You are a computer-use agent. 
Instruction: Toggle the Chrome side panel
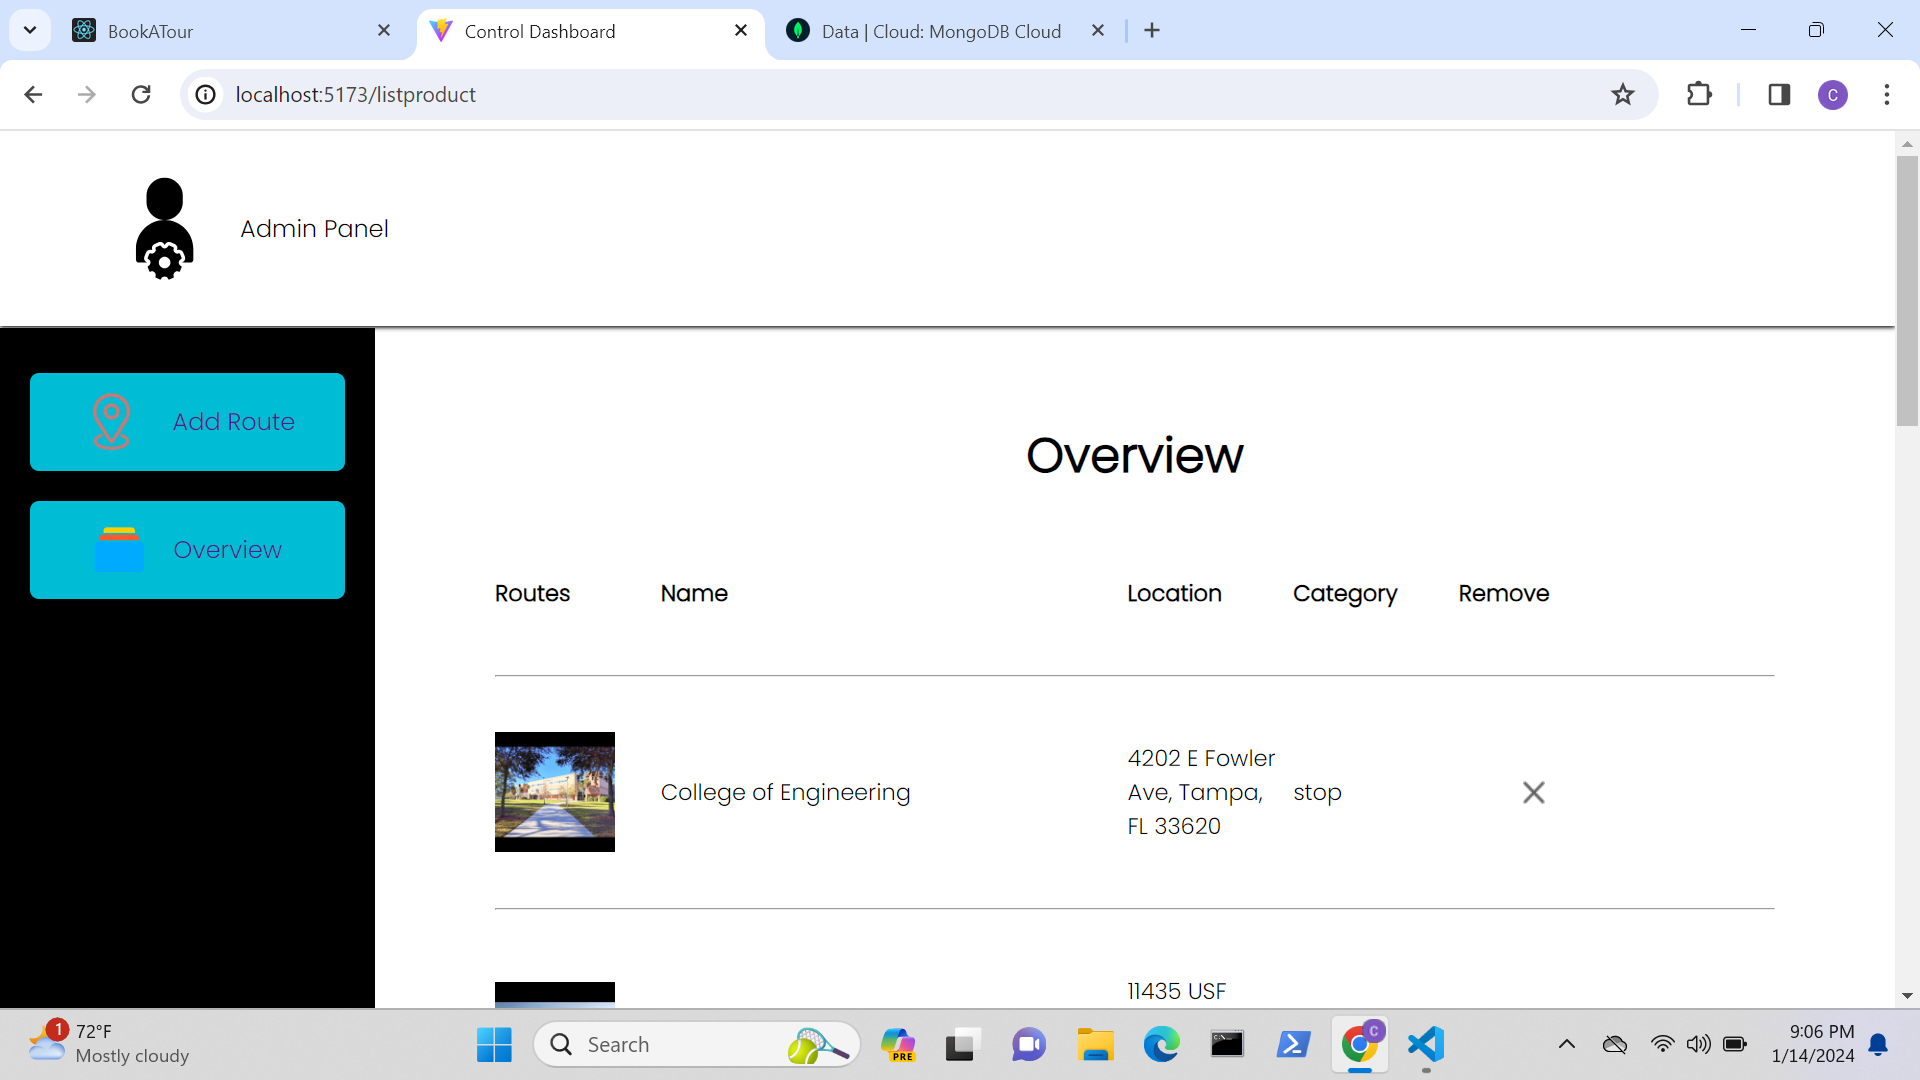tap(1779, 95)
